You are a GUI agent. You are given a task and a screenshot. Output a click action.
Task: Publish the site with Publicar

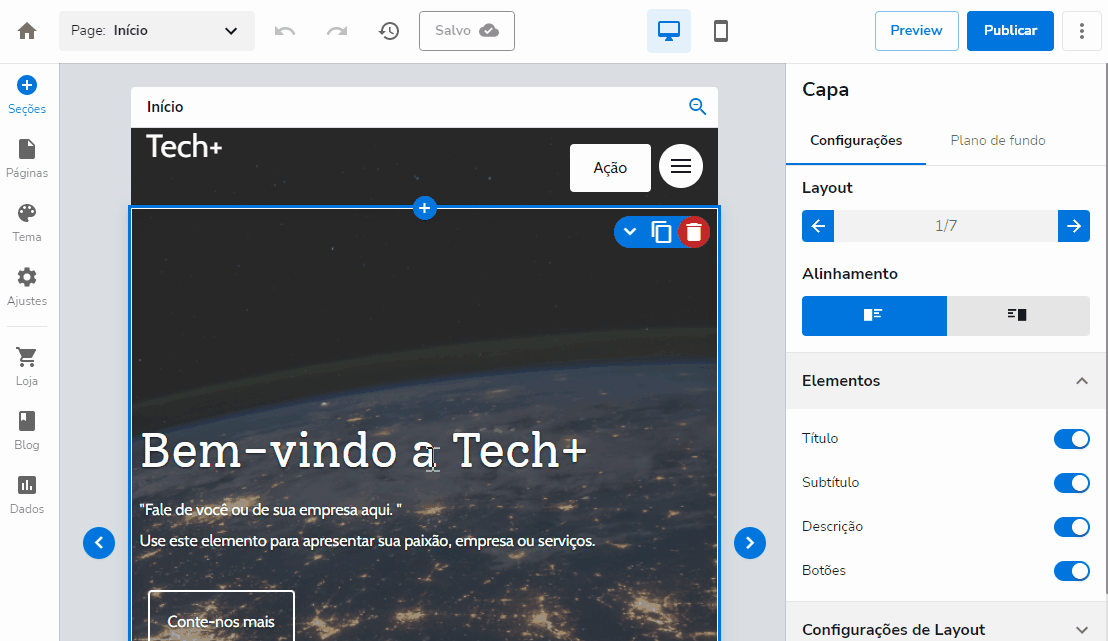pyautogui.click(x=1010, y=31)
